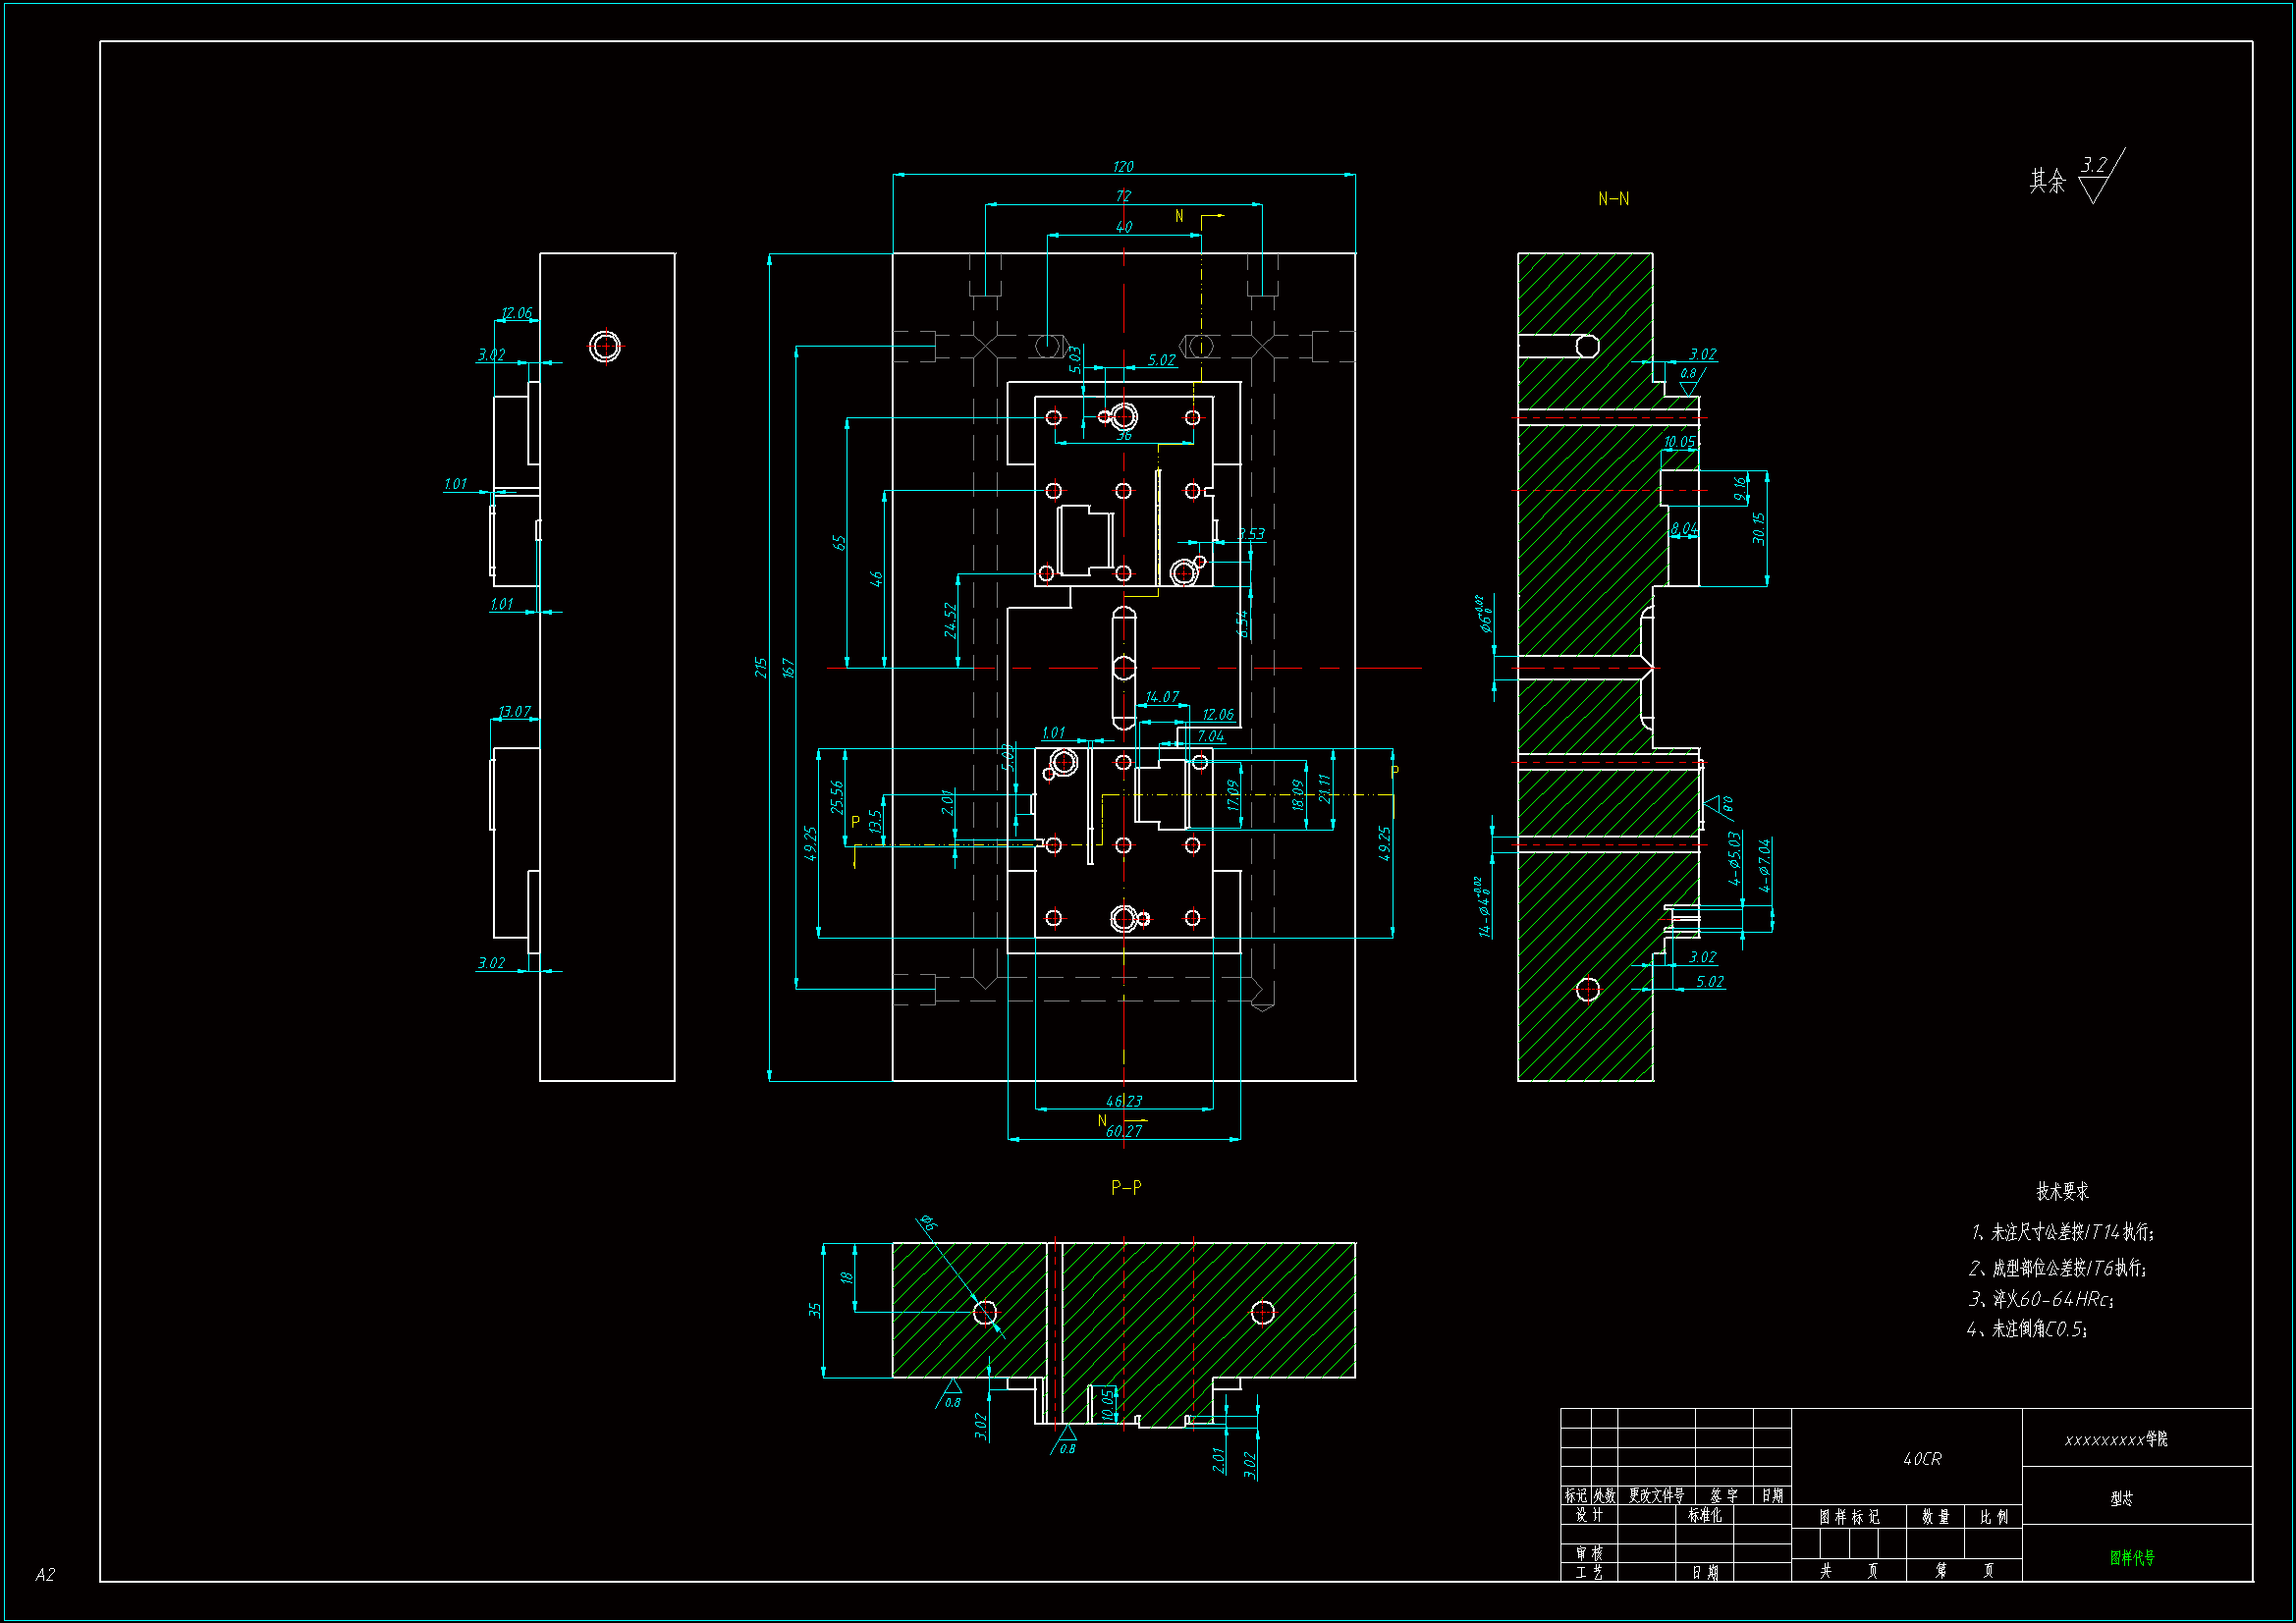Click the A2 sheet size label
This screenshot has height=1623, width=2296.
(45, 1574)
